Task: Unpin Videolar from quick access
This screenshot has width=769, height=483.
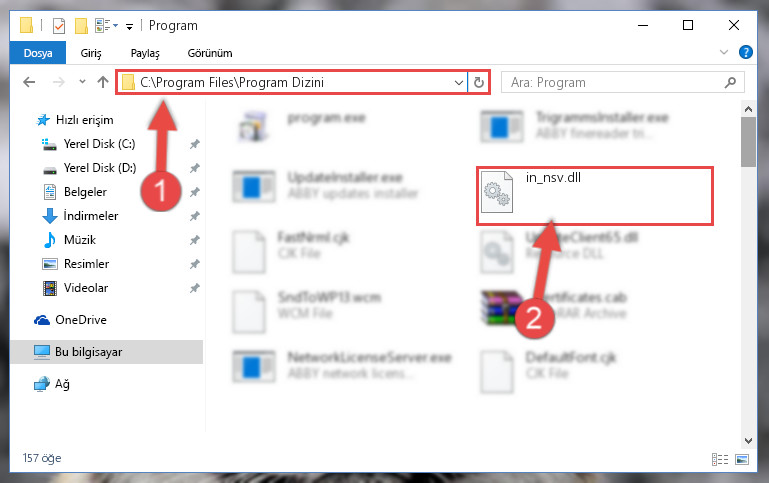Action: [195, 288]
